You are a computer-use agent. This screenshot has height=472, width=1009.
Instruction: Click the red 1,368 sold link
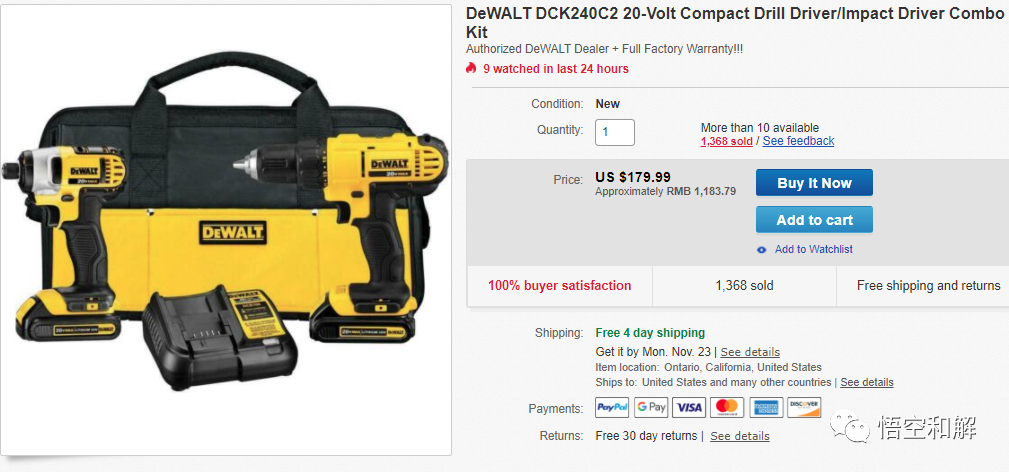click(727, 142)
